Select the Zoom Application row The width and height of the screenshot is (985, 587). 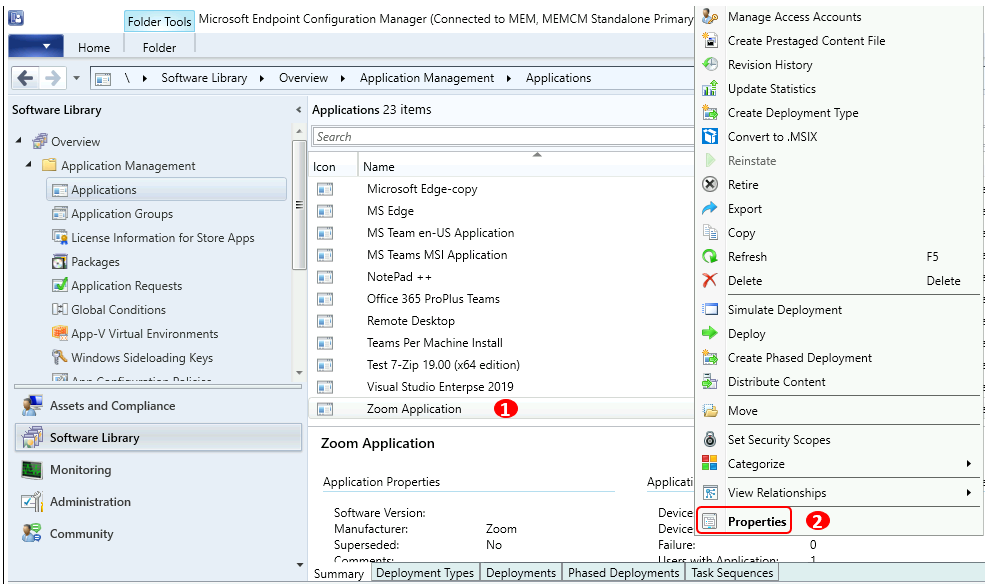tap(501, 409)
